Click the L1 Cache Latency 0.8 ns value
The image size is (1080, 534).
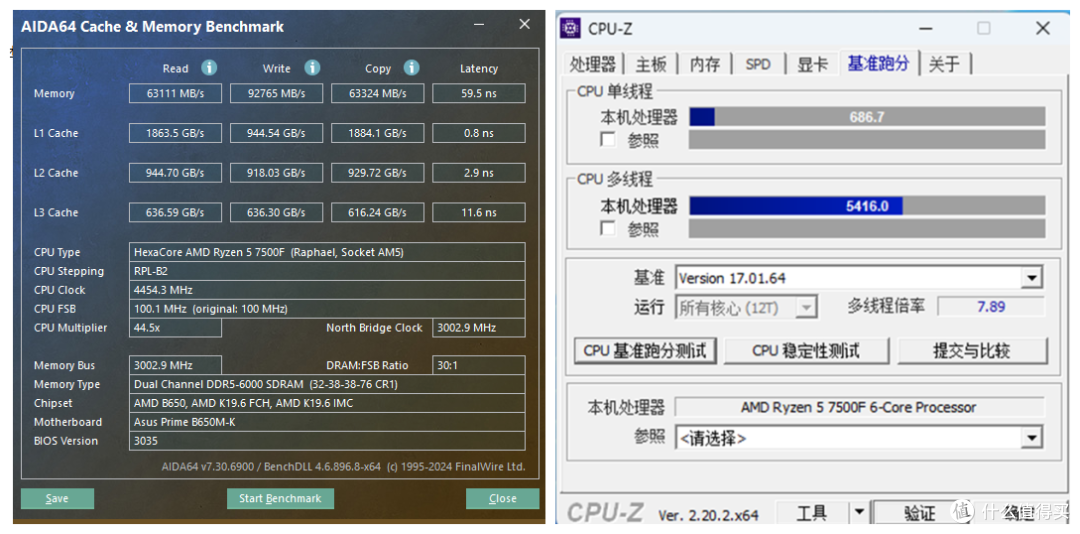479,133
